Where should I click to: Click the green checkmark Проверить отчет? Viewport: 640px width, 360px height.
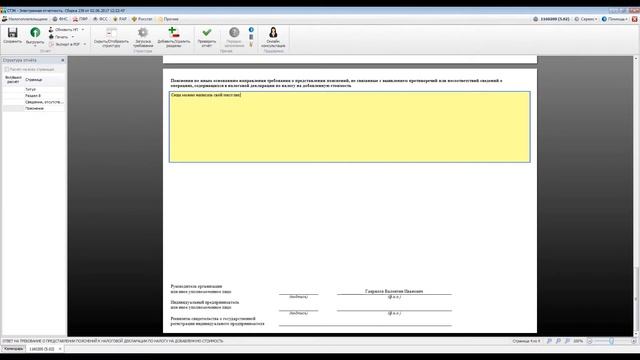click(x=207, y=32)
